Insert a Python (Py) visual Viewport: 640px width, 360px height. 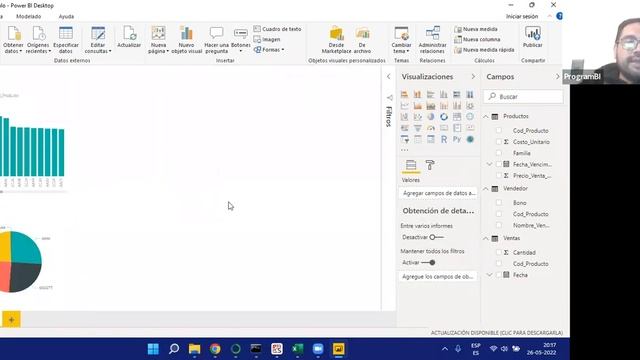457,140
